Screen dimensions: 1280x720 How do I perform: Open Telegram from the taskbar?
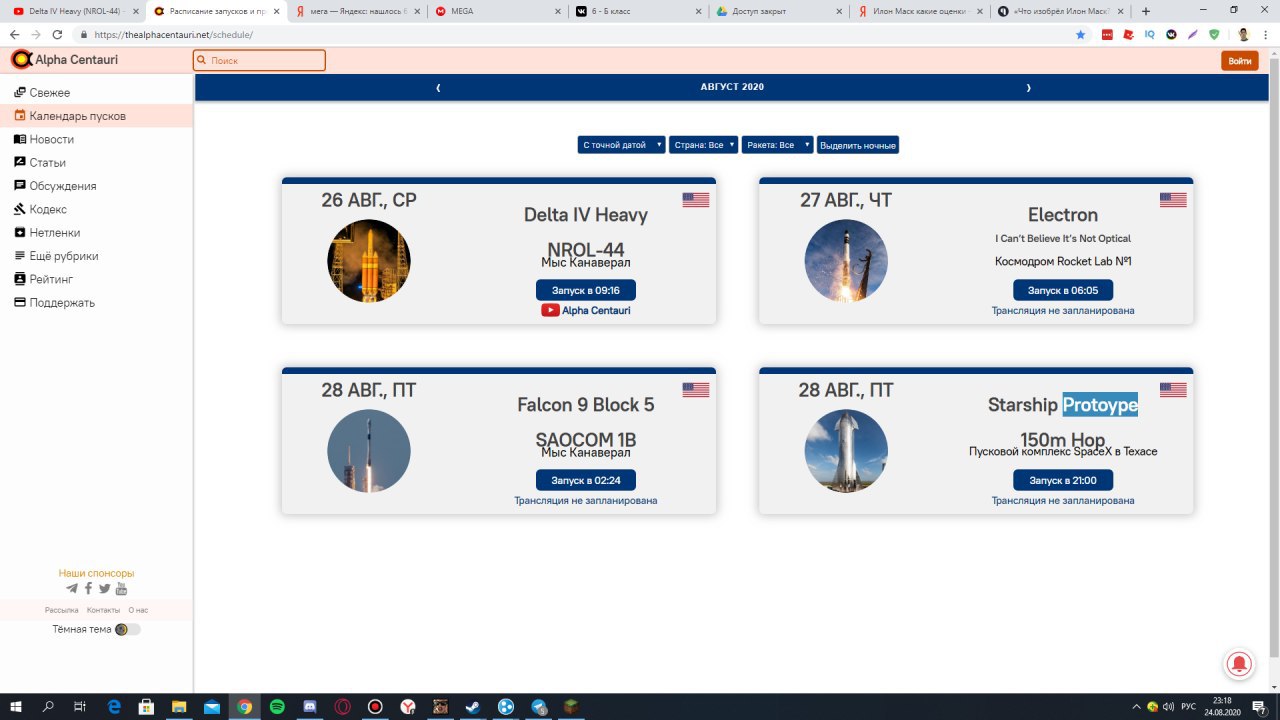pyautogui.click(x=539, y=707)
